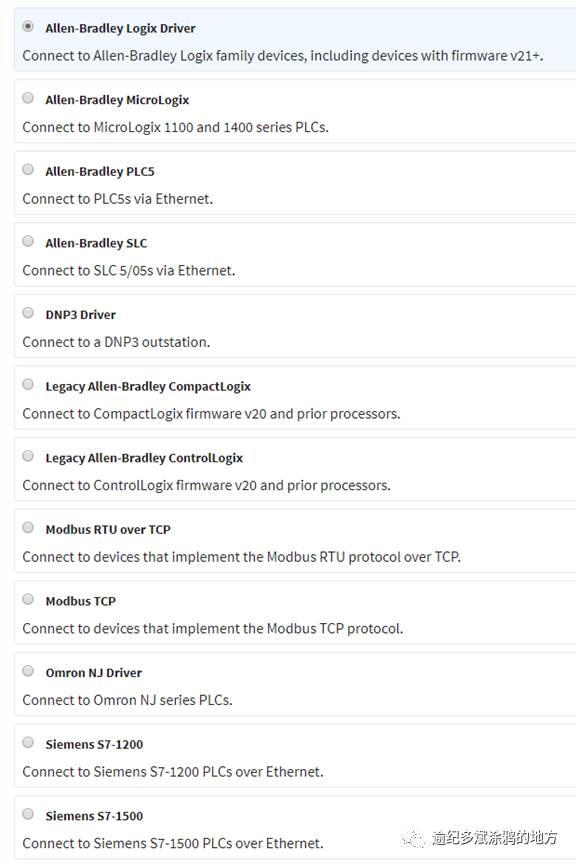The image size is (576, 864).
Task: Click the Siemens S7-1500 title label
Action: click(x=94, y=816)
